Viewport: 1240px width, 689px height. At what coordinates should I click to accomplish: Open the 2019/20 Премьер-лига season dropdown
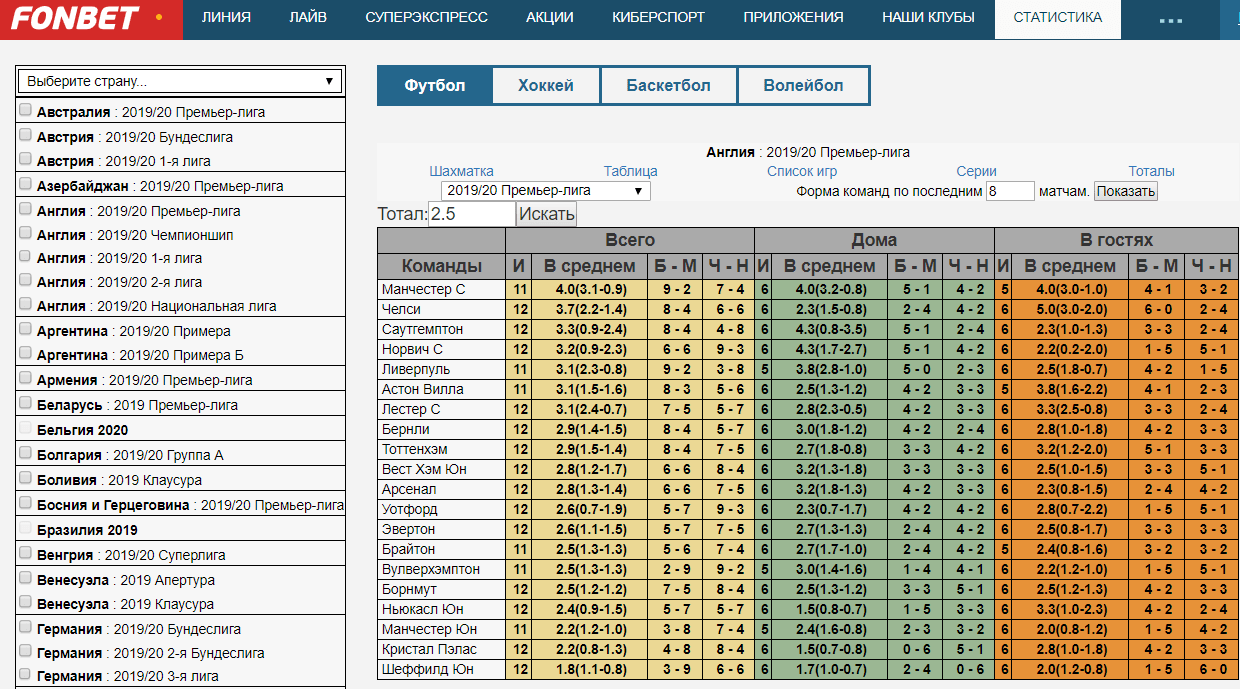[545, 191]
